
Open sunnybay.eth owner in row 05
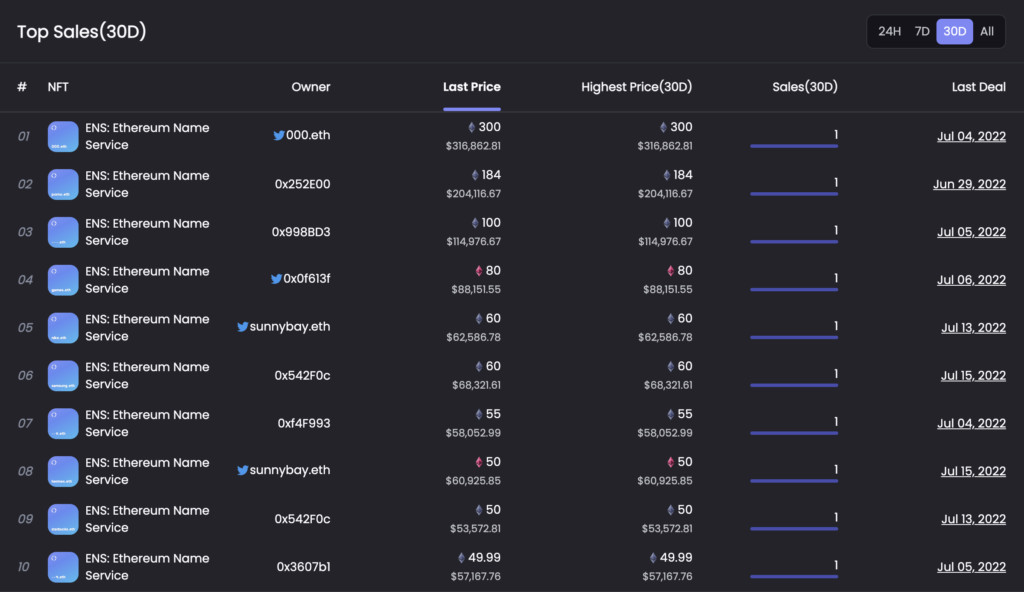point(290,327)
